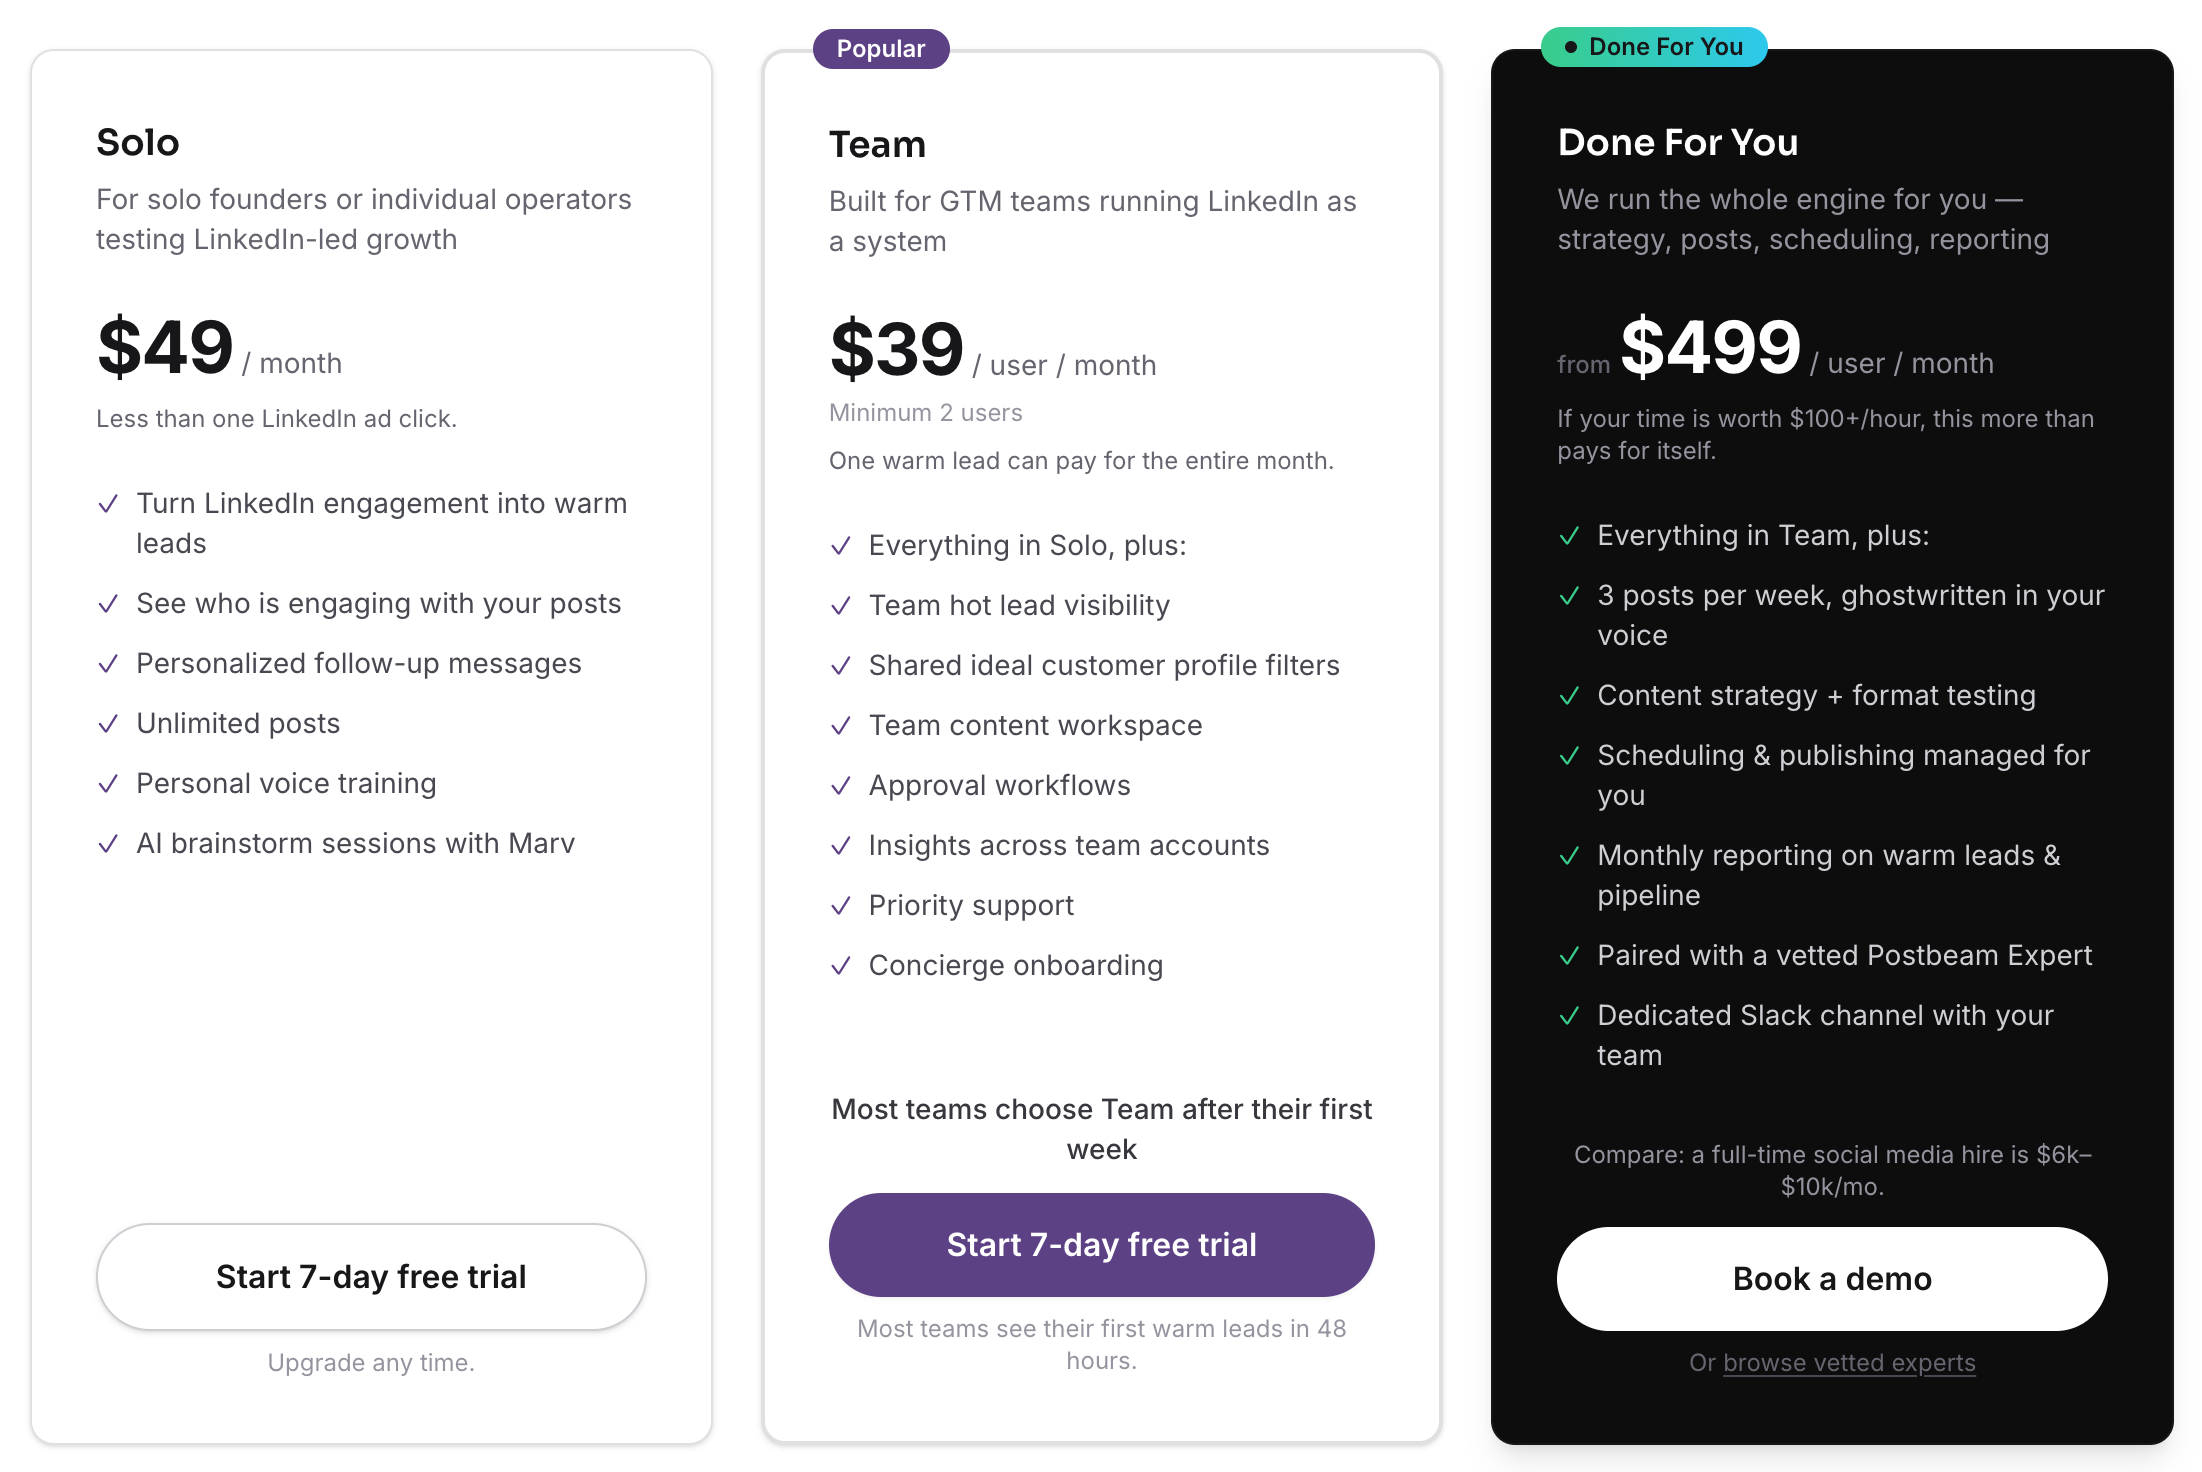This screenshot has height=1472, width=2202.
Task: Select the Popular badge on Team plan
Action: point(880,47)
